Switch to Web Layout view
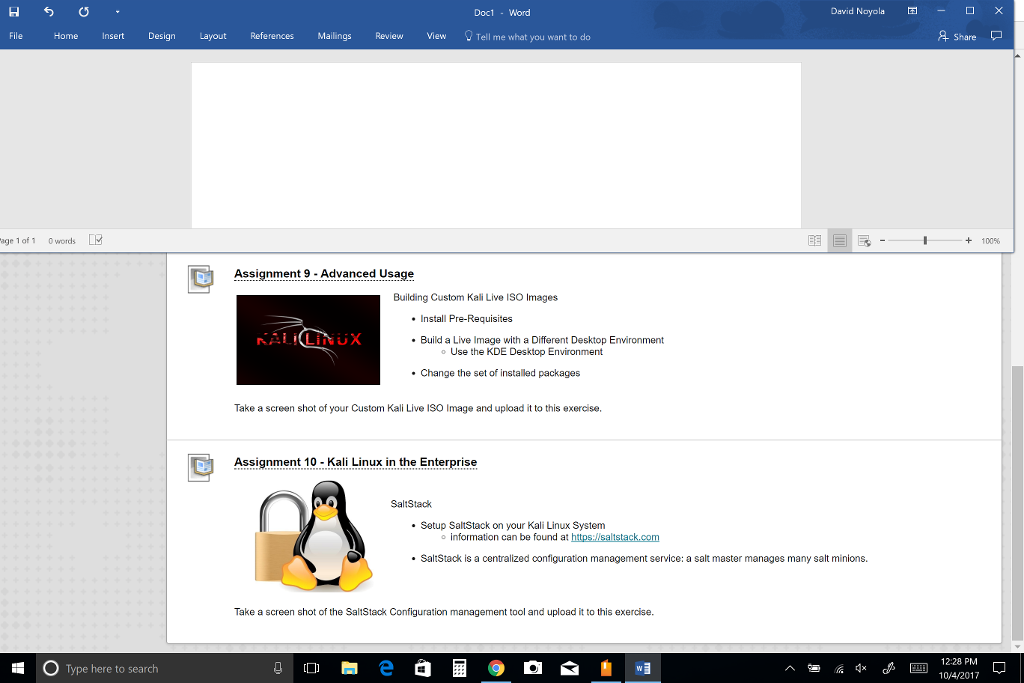The height and width of the screenshot is (683, 1024). 865,240
